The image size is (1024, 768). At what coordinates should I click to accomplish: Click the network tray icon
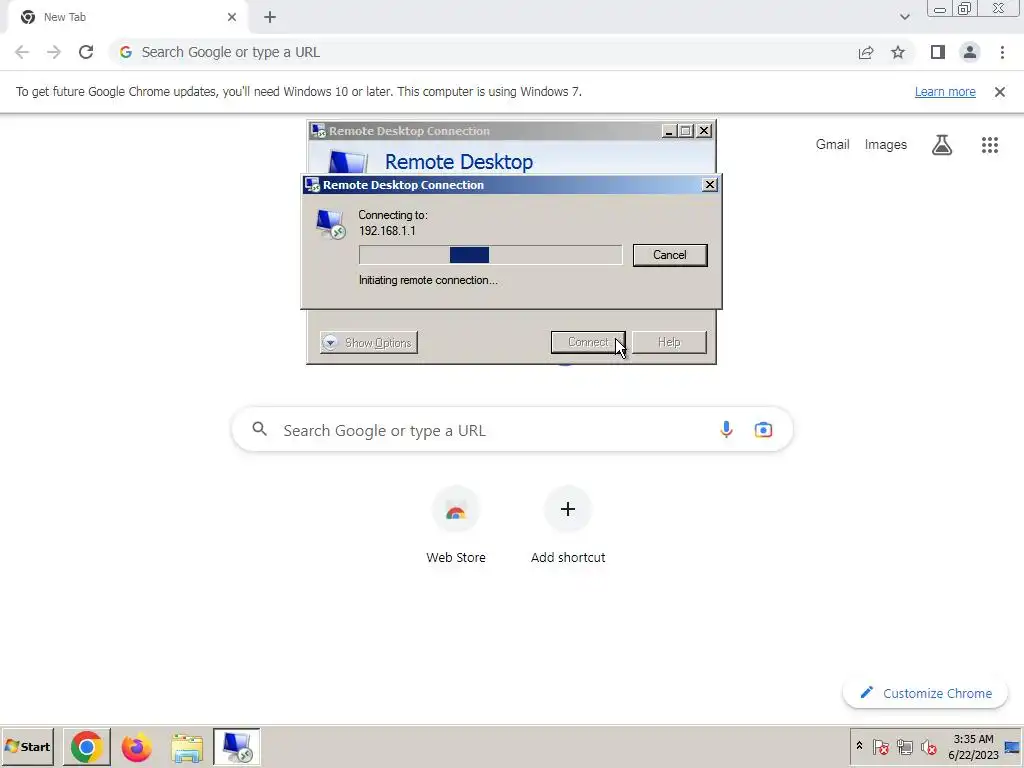[904, 746]
